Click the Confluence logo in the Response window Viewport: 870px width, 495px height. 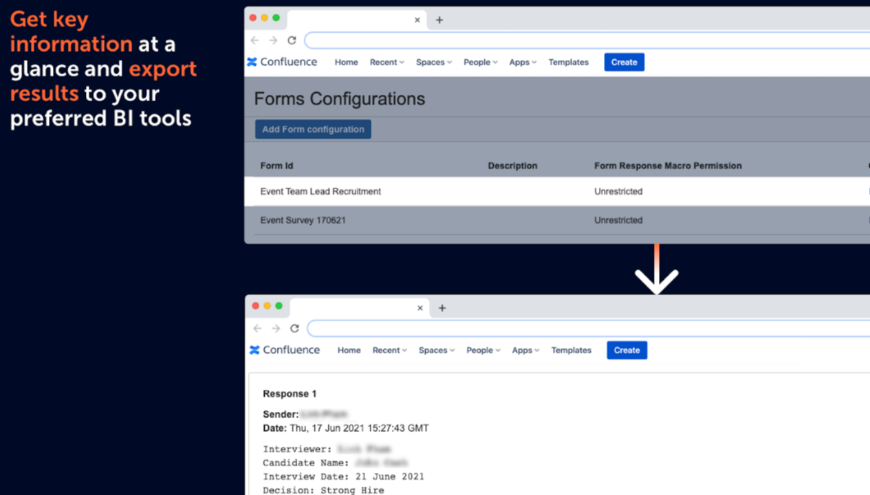tap(284, 350)
